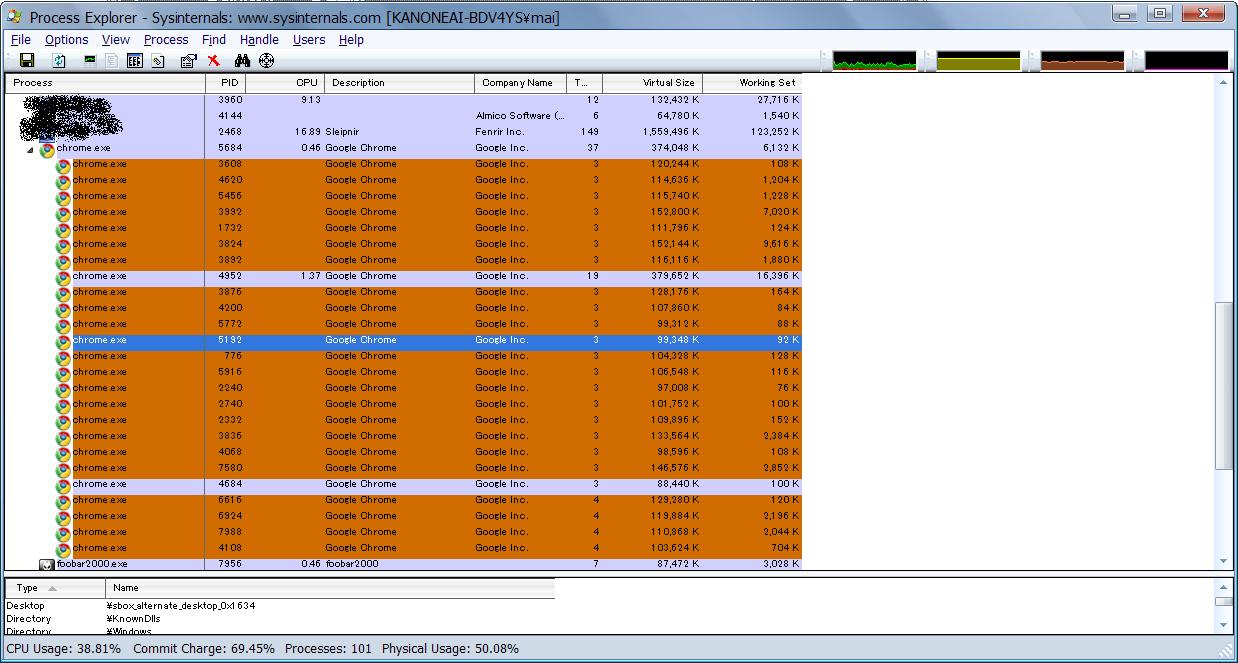Image resolution: width=1238 pixels, height=663 pixels.
Task: Click the black I/O mini graph
Action: pyautogui.click(x=1186, y=61)
